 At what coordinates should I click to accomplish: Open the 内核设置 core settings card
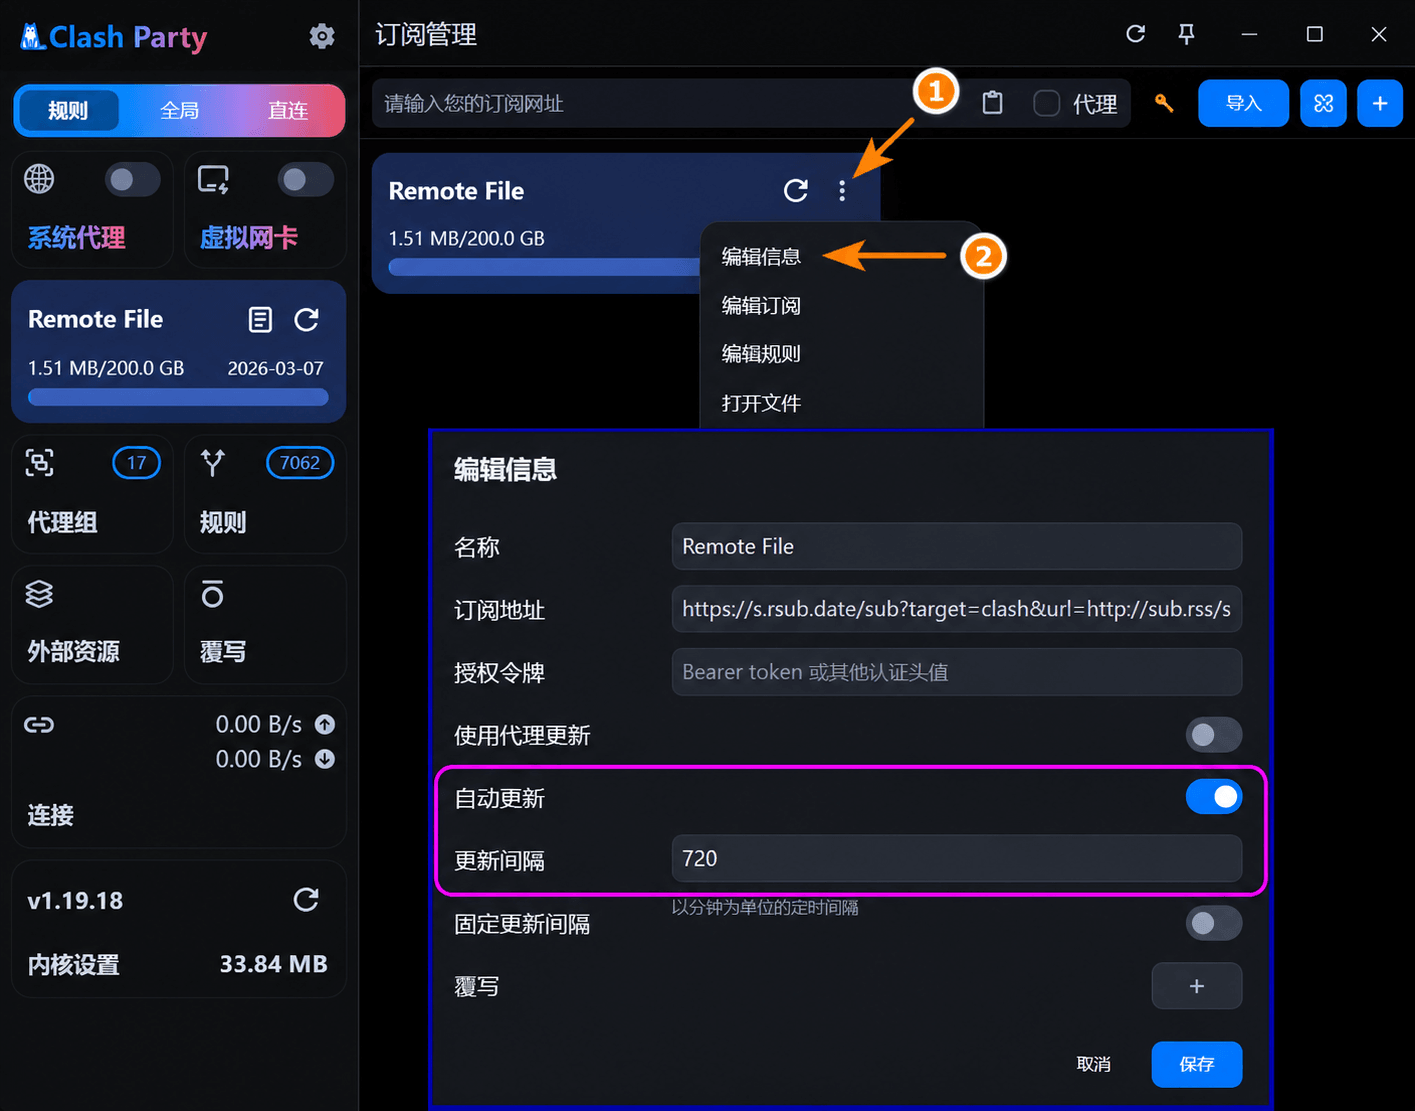point(179,929)
